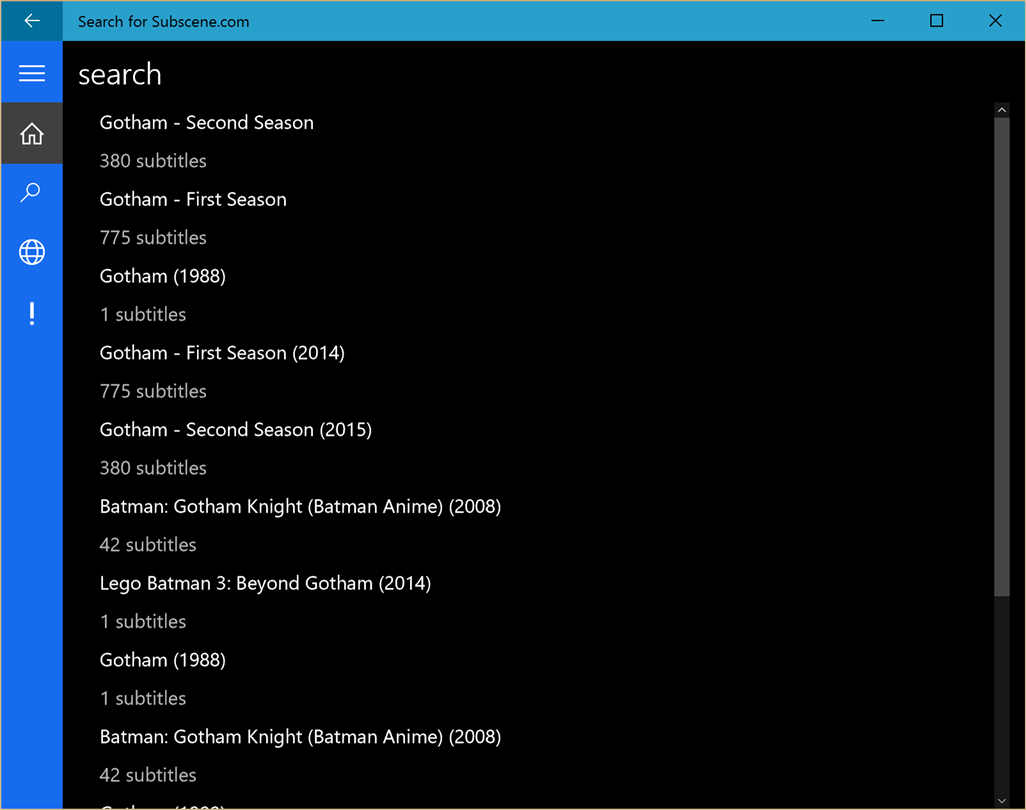Screen dimensions: 1026x810
Task: Open the Gotham - Second Season result without year
Action: [207, 123]
